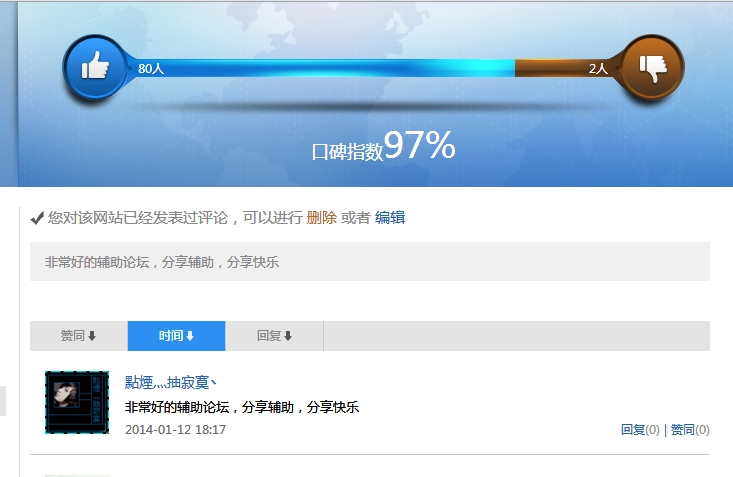
Task: Click the gray box with your comment text
Action: click(370, 261)
